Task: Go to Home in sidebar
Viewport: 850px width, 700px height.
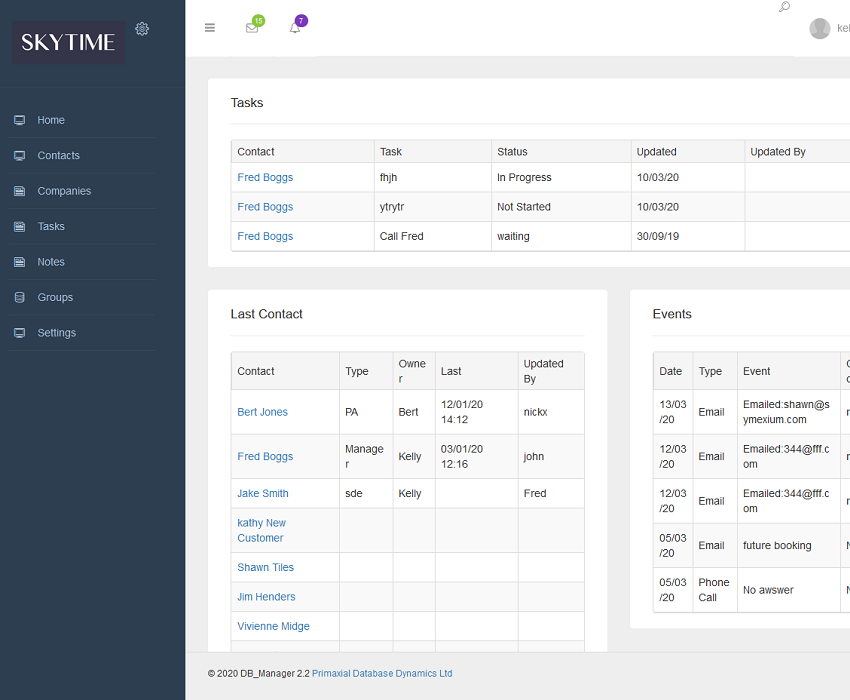Action: click(51, 120)
